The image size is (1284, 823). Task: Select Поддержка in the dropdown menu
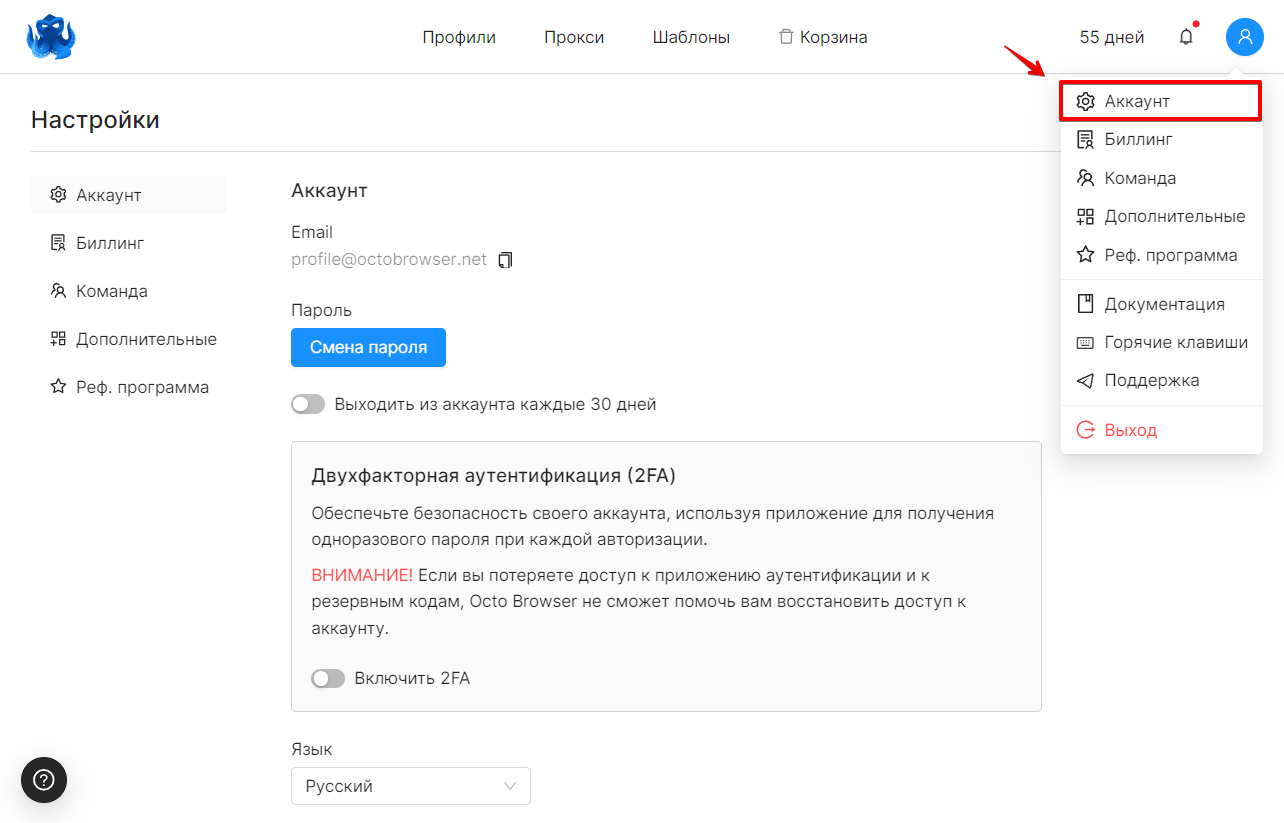tap(1161, 380)
